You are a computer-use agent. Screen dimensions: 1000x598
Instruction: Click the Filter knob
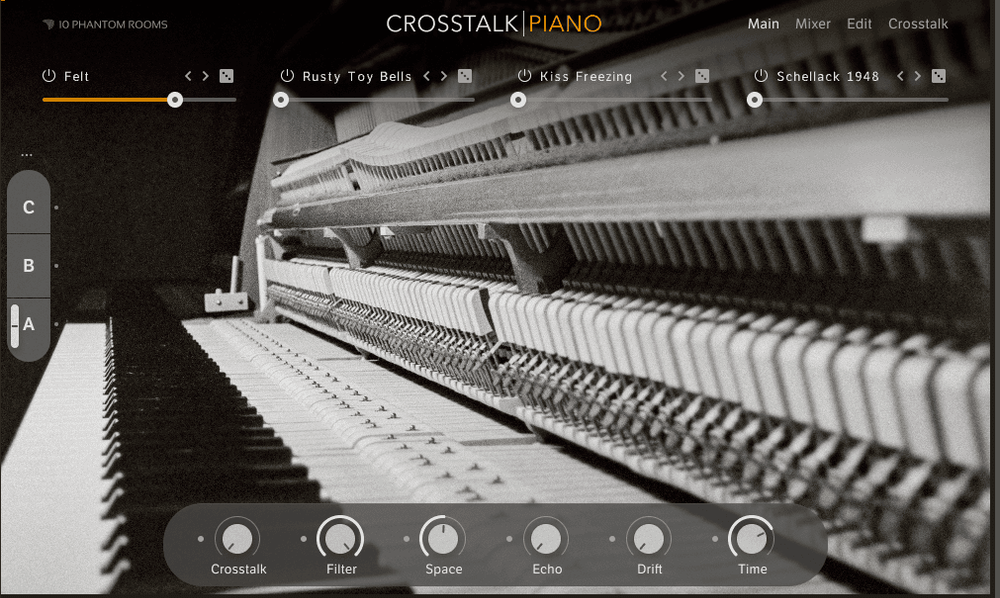pos(340,539)
